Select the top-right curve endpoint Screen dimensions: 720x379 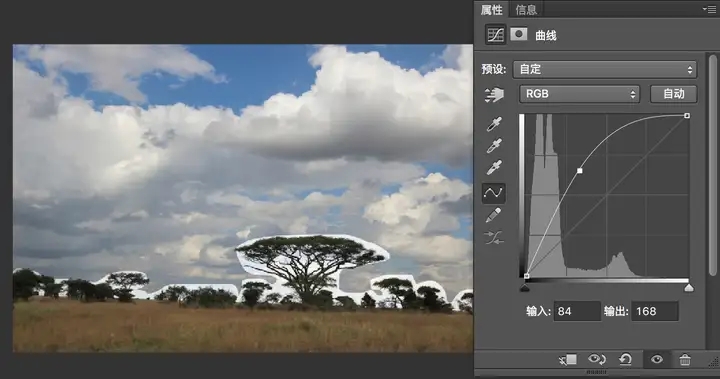pos(687,116)
